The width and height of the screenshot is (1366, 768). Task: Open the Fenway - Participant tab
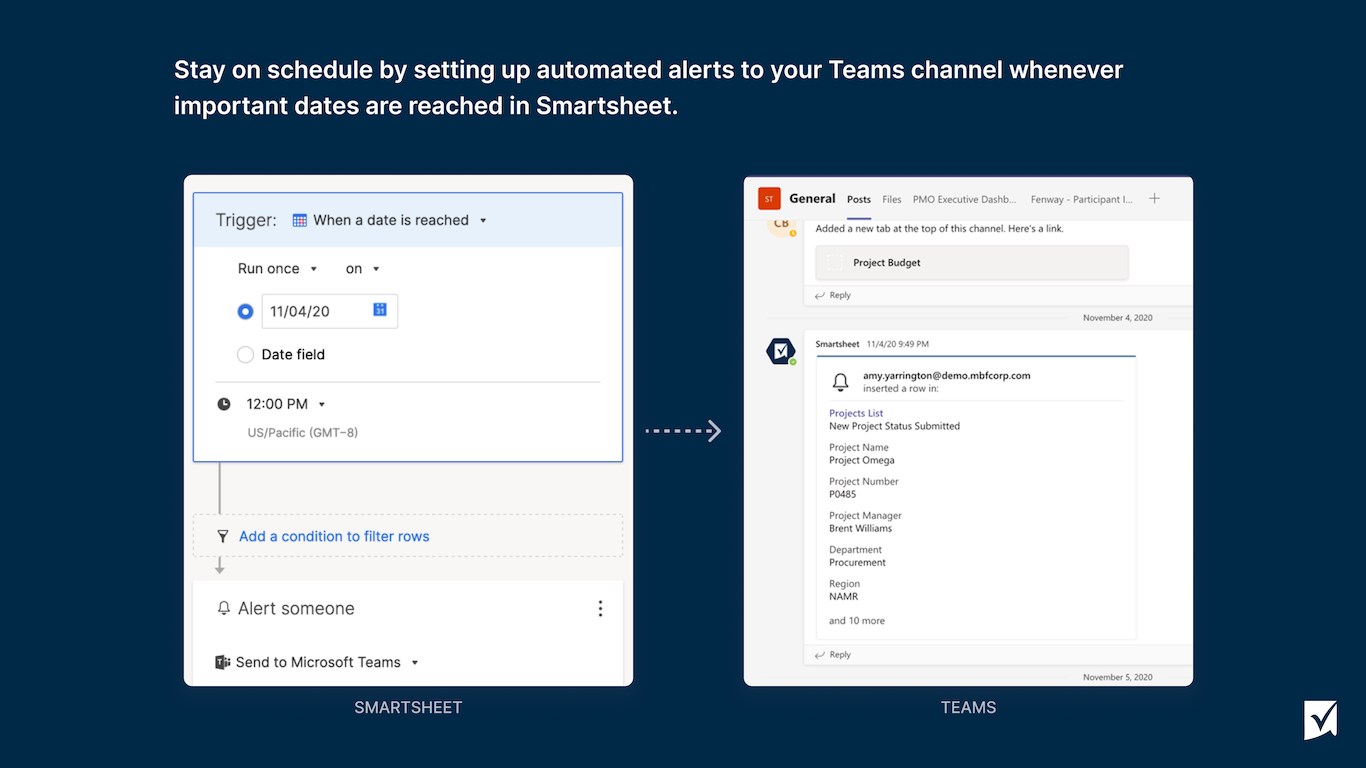point(1082,199)
